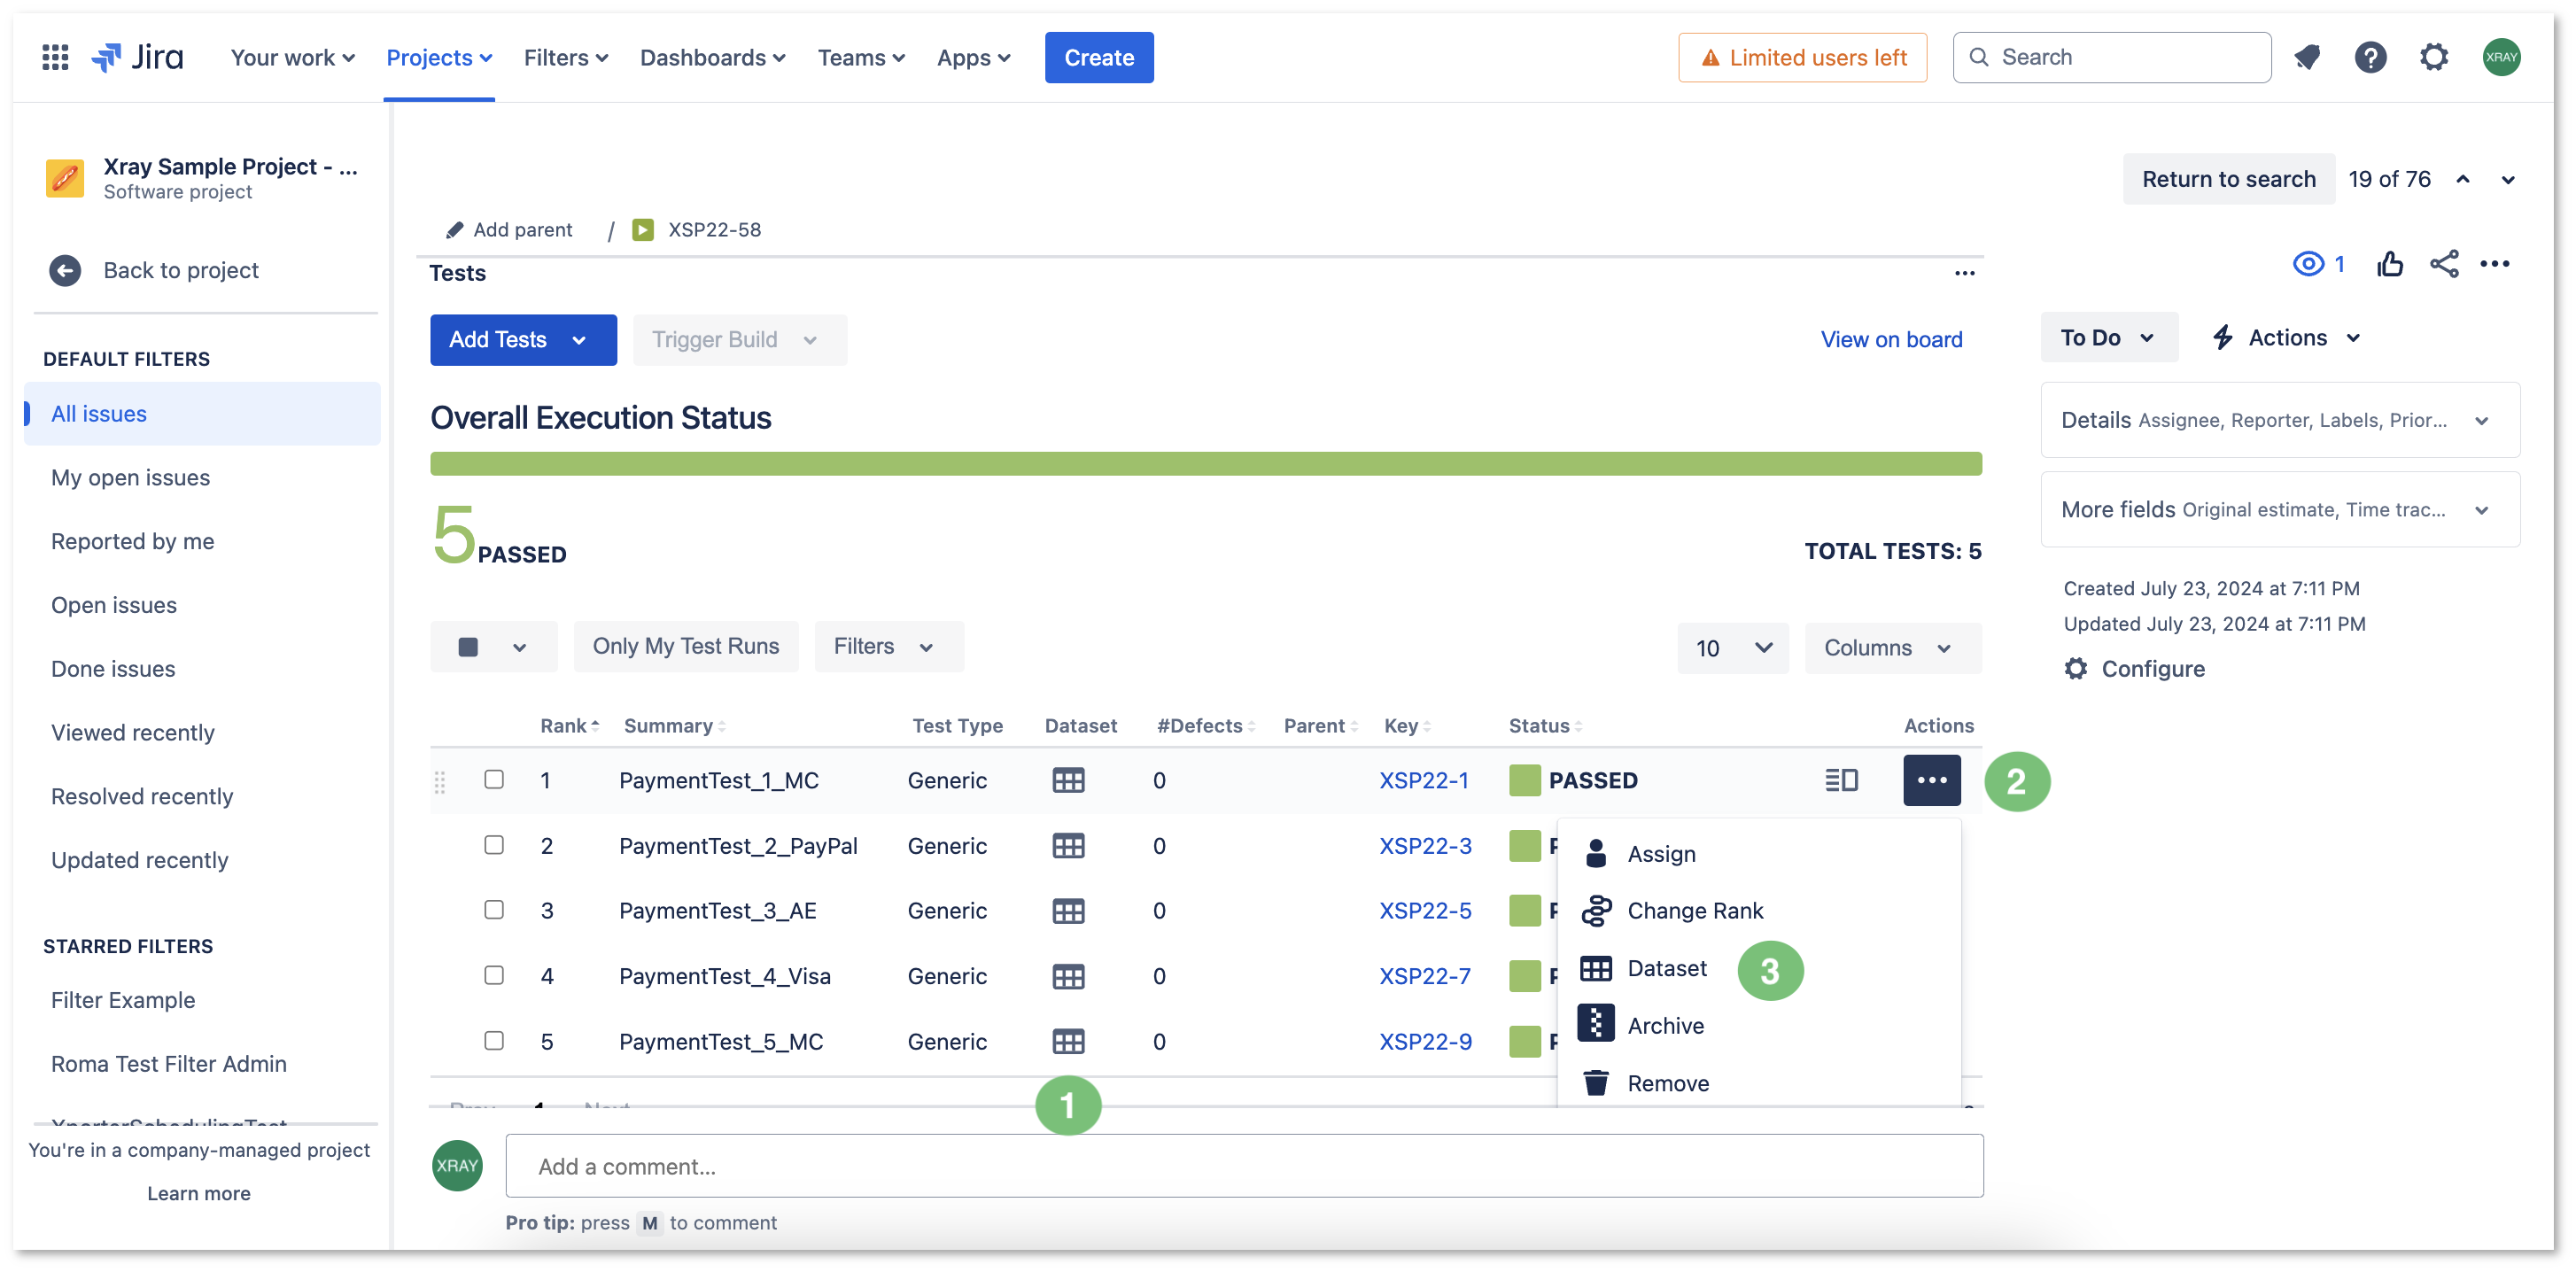
Task: Expand the Details section
Action: 2280,420
